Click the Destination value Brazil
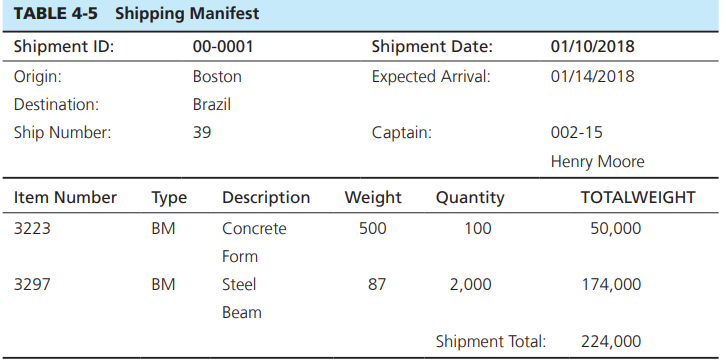Image resolution: width=724 pixels, height=364 pixels. [x=211, y=104]
